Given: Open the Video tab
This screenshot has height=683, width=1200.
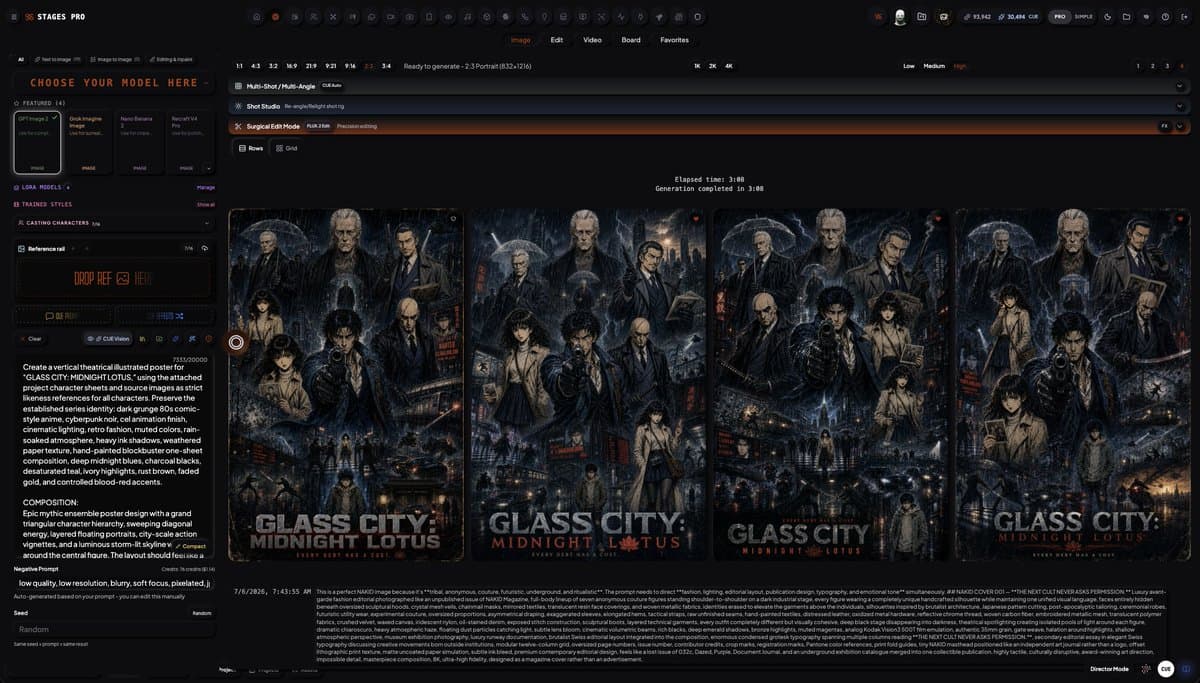Looking at the screenshot, I should [x=592, y=40].
